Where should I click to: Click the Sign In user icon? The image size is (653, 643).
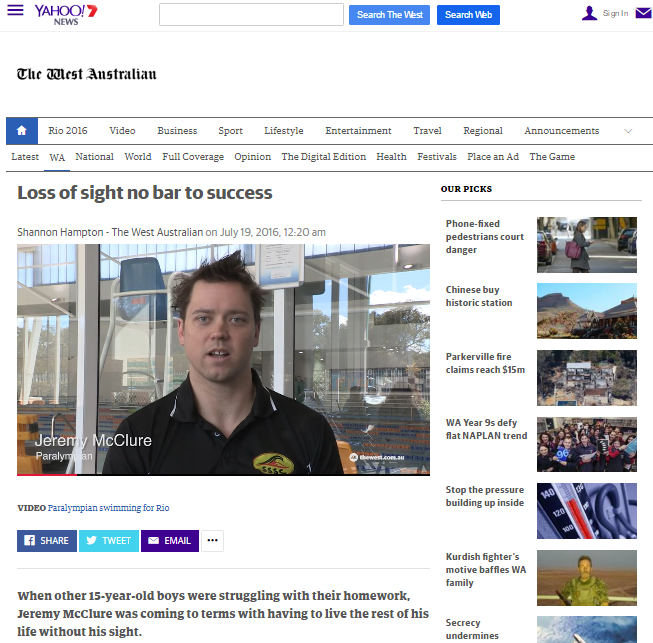coord(589,13)
